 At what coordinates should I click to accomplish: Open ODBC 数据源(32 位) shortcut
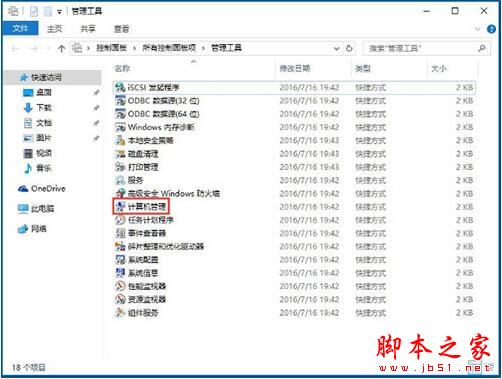[x=294, y=101]
